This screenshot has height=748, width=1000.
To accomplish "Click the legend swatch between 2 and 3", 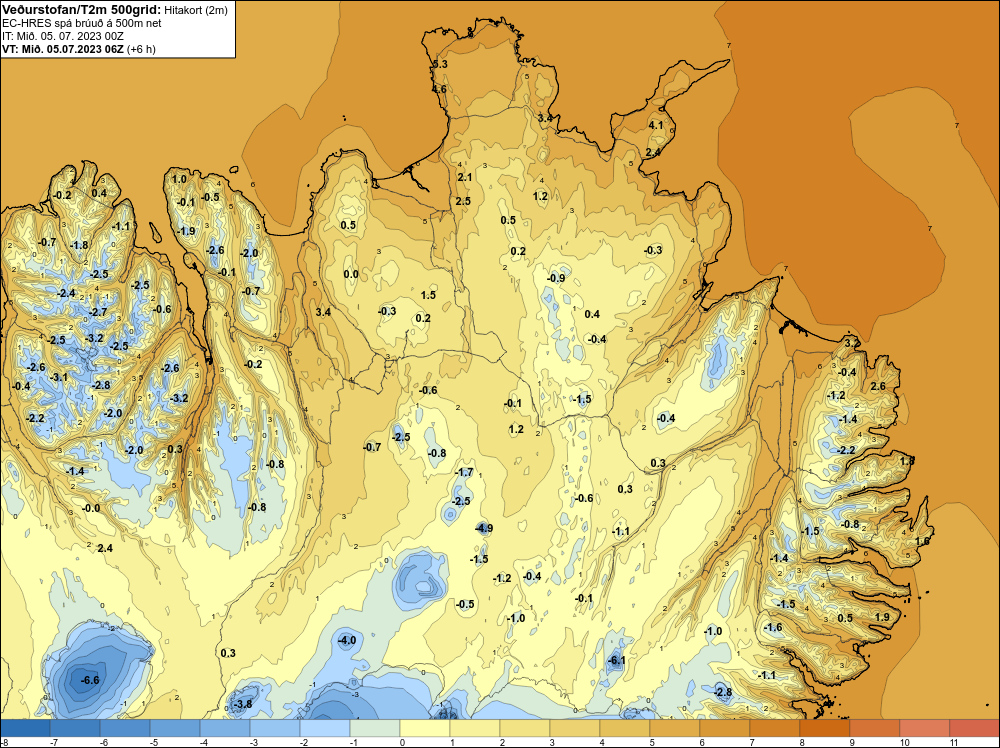I will [525, 728].
